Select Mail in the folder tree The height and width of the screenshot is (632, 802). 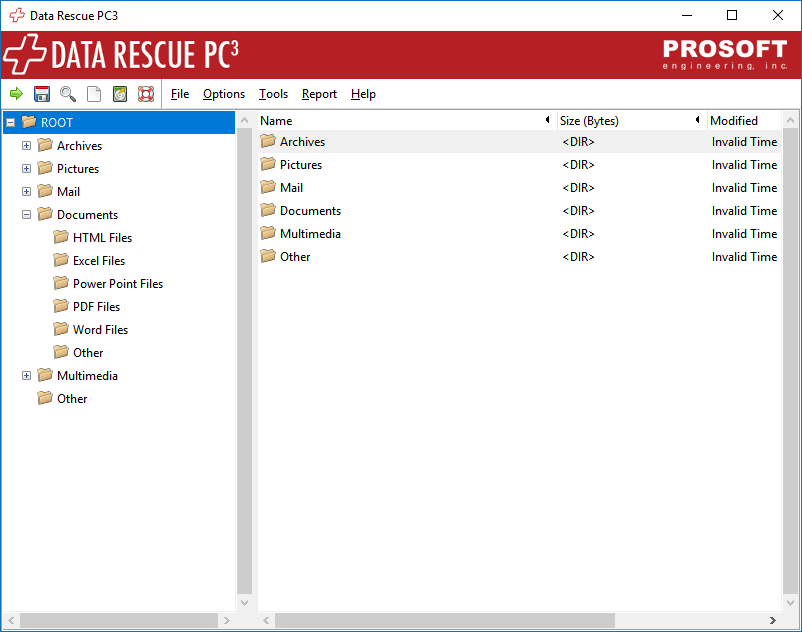point(69,192)
